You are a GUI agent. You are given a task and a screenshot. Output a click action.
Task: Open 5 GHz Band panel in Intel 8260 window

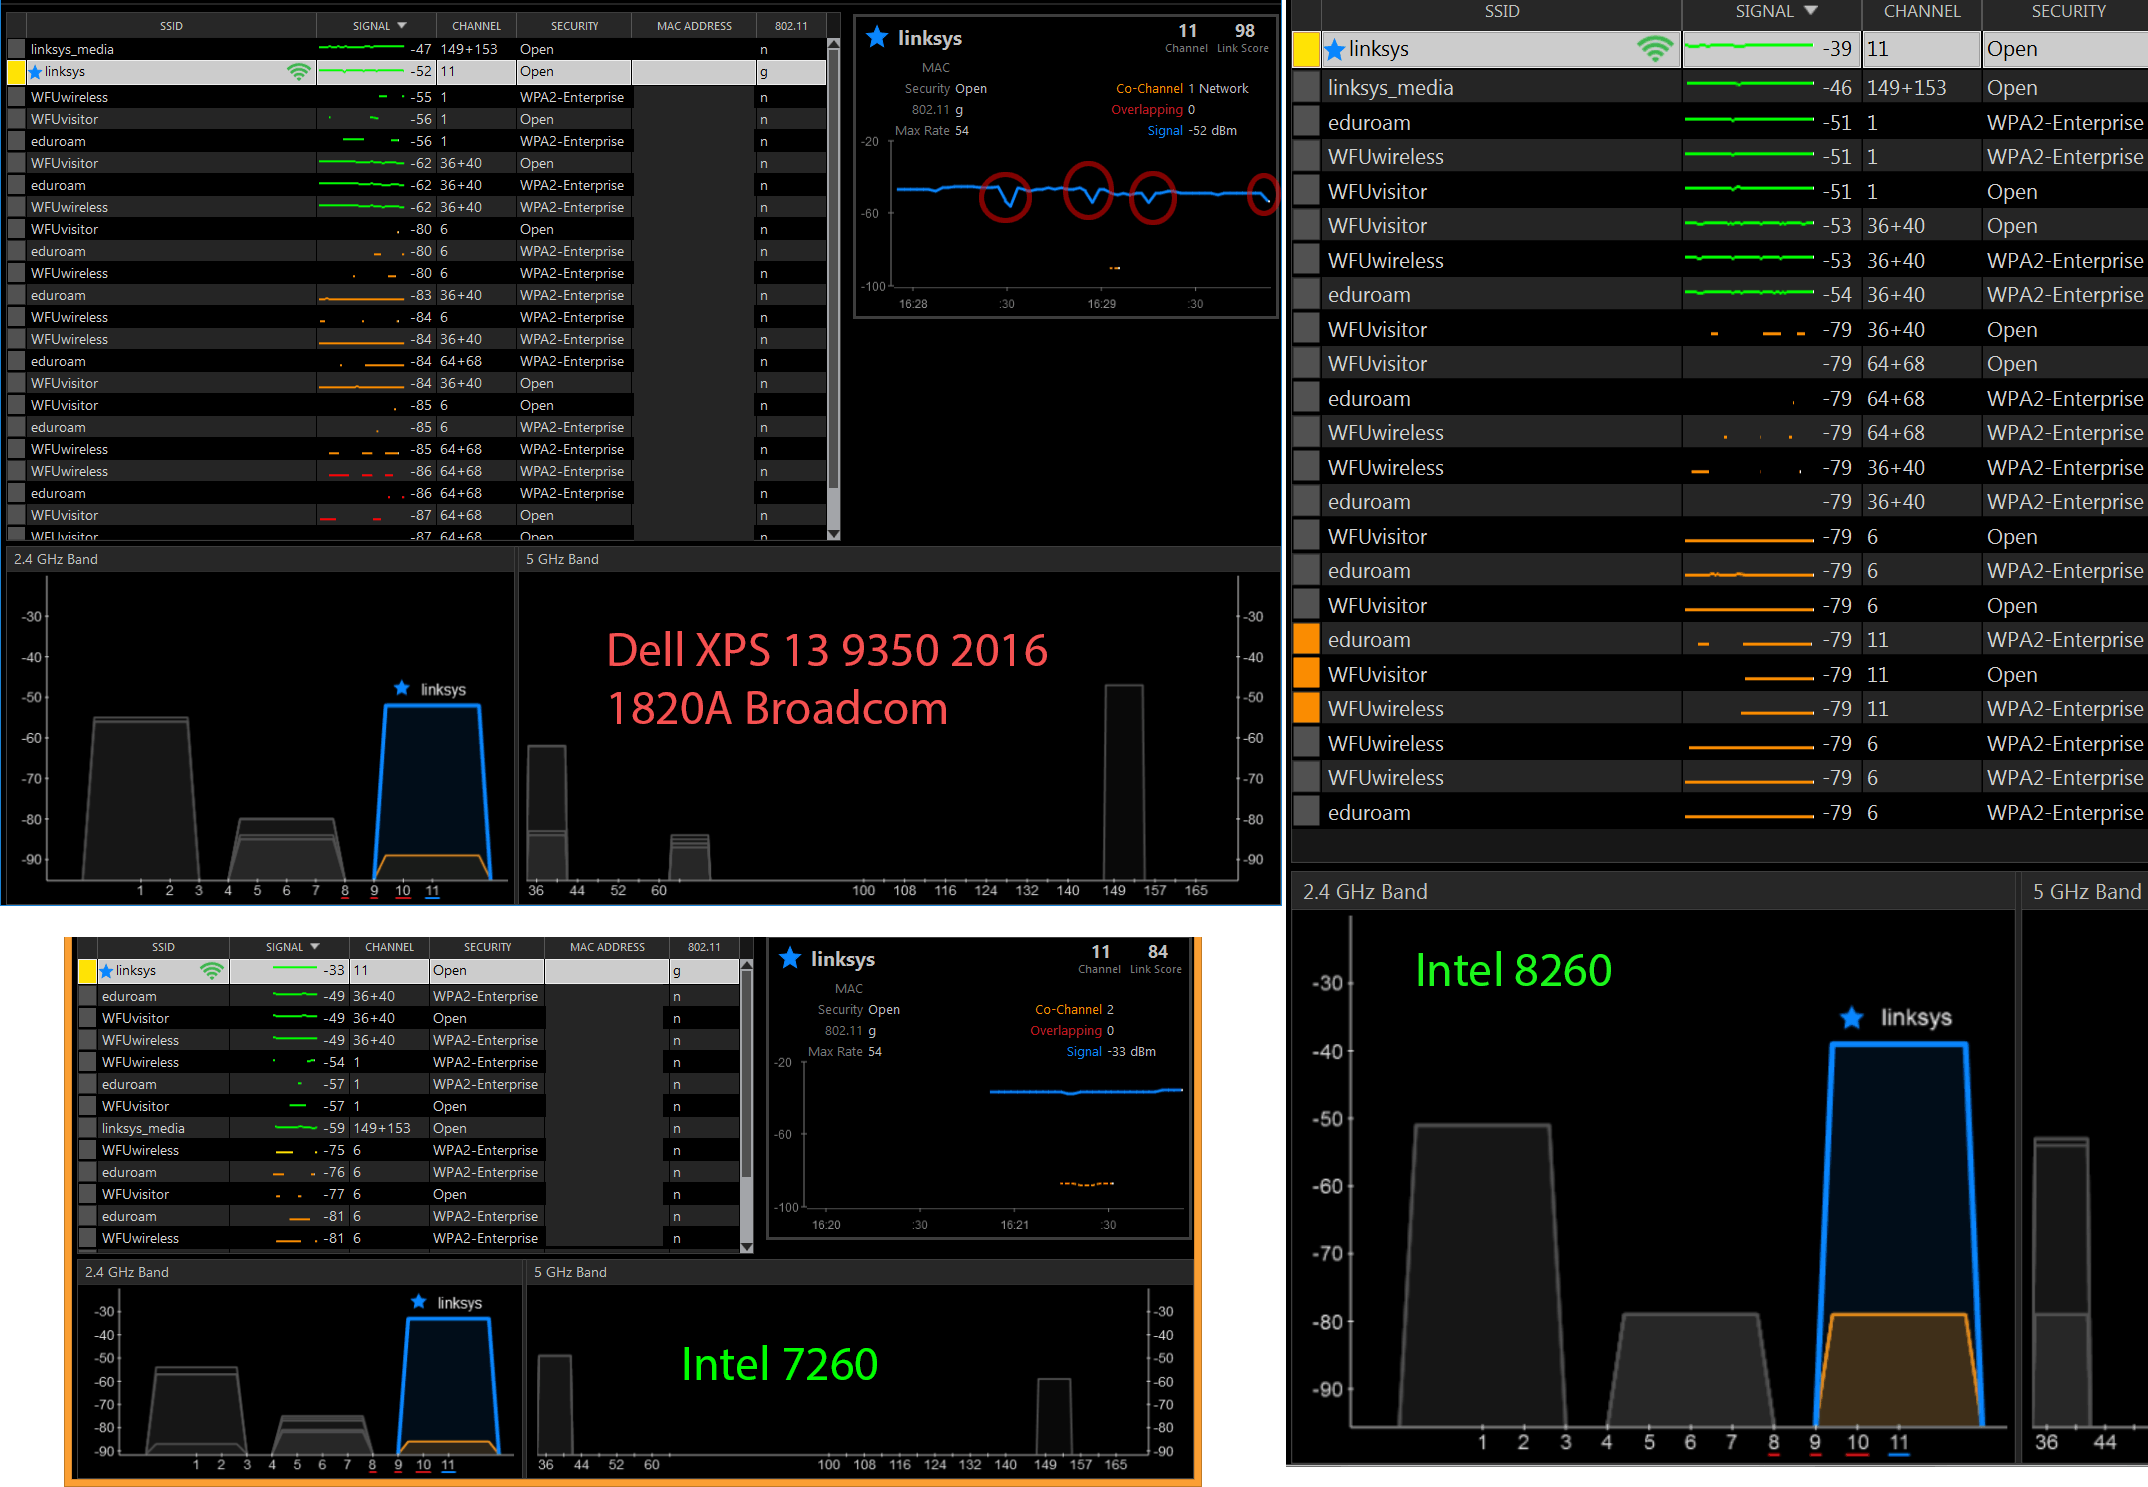coord(2087,892)
